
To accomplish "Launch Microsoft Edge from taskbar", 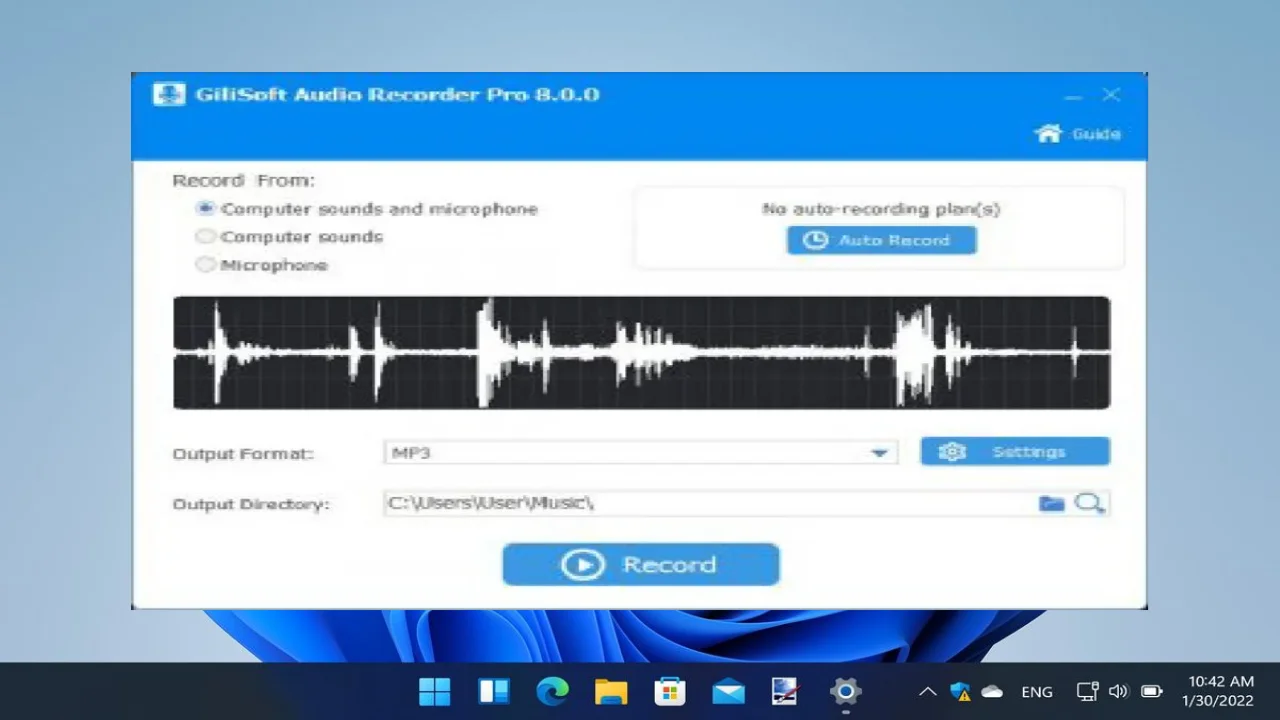I will (552, 691).
